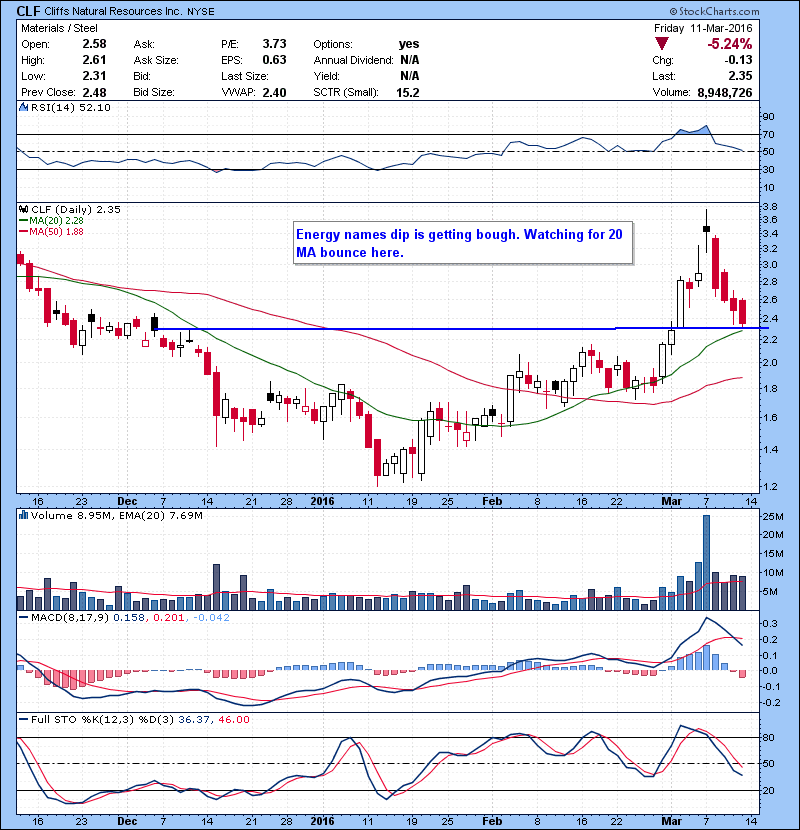Click the 3.8 price scale label
800x830 pixels.
click(x=770, y=207)
